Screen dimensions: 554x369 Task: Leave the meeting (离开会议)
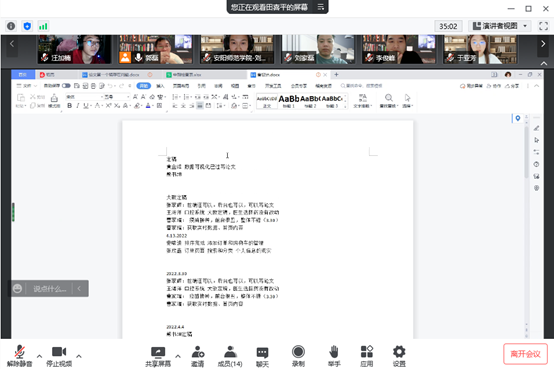525,354
